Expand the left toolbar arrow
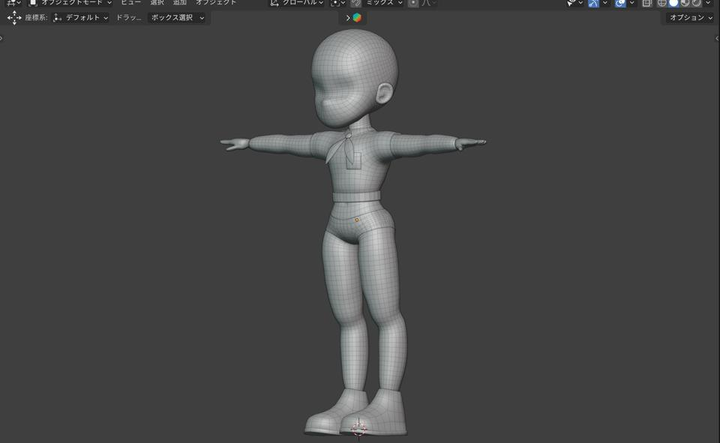 pyautogui.click(x=1, y=39)
